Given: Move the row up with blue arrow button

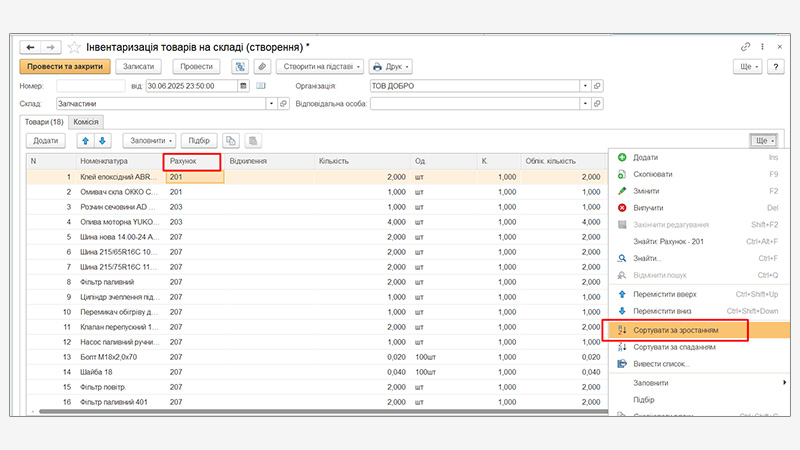Looking at the screenshot, I should (85, 141).
